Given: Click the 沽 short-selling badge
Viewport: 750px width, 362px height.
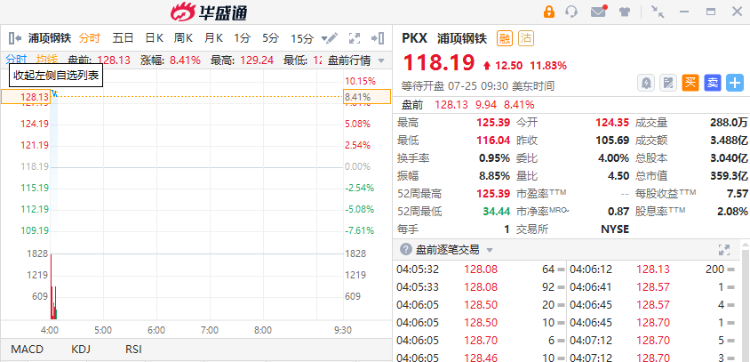Looking at the screenshot, I should point(526,38).
